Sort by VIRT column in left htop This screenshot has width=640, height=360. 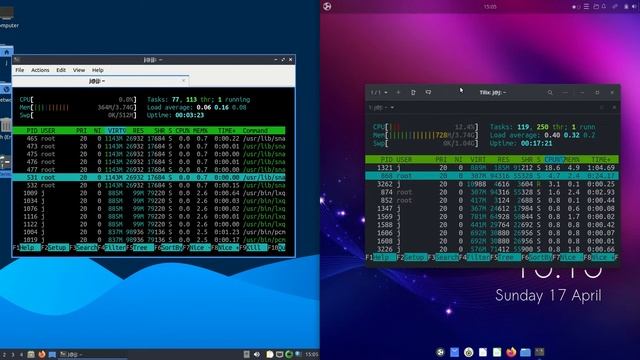pyautogui.click(x=117, y=131)
